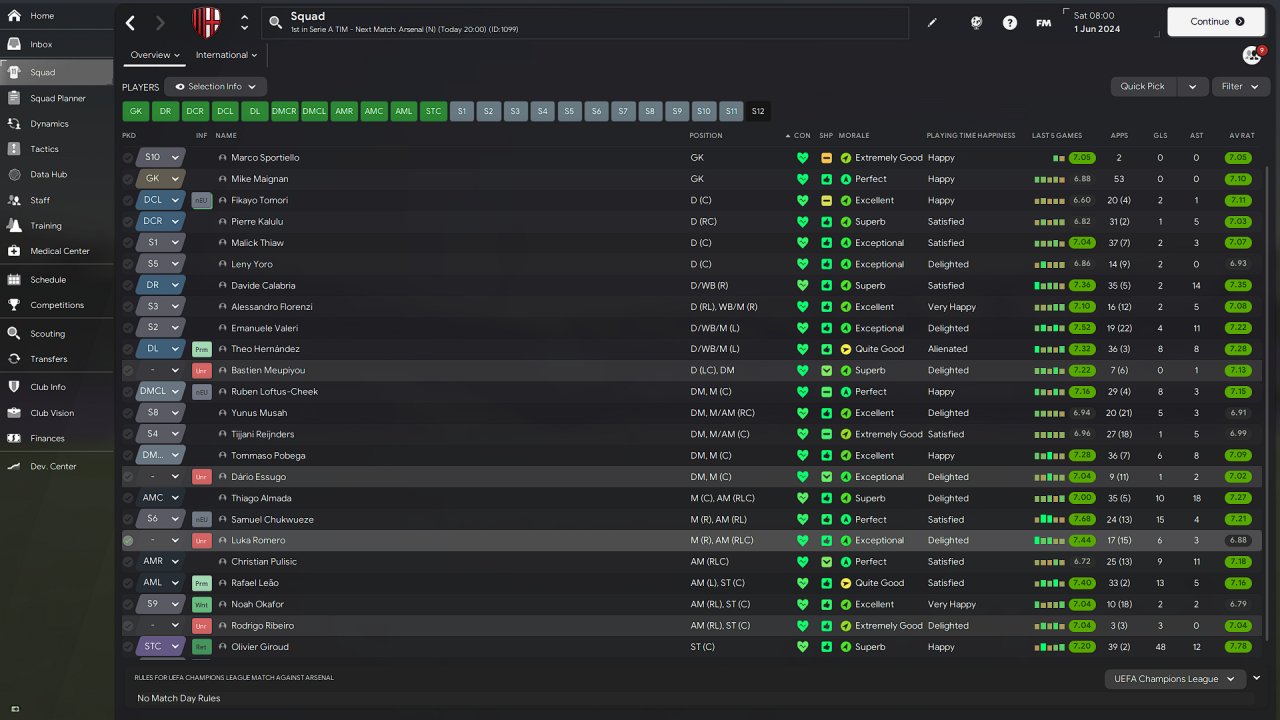Toggle pick checkbox for Fikayo Tomori

128,200
